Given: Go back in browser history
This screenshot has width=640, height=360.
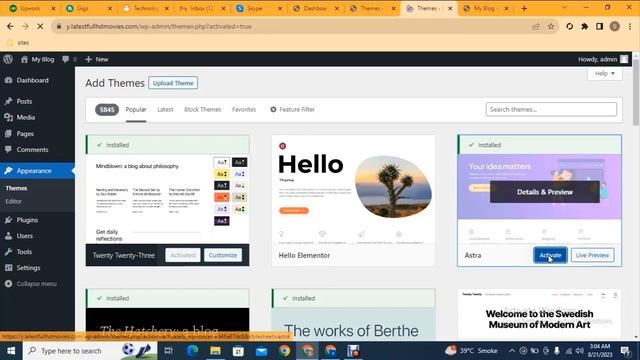Looking at the screenshot, I should 10,27.
